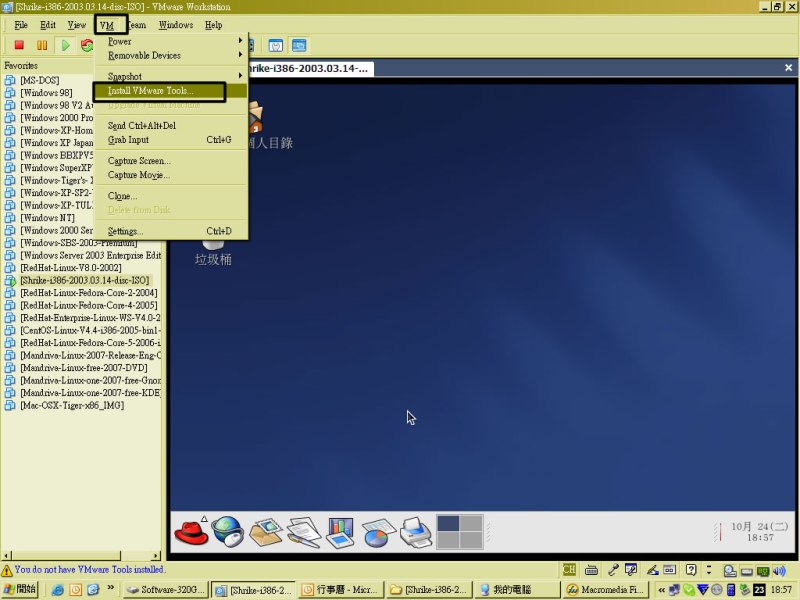Click the CH input language indicator
Image resolution: width=800 pixels, height=600 pixels.
point(569,569)
